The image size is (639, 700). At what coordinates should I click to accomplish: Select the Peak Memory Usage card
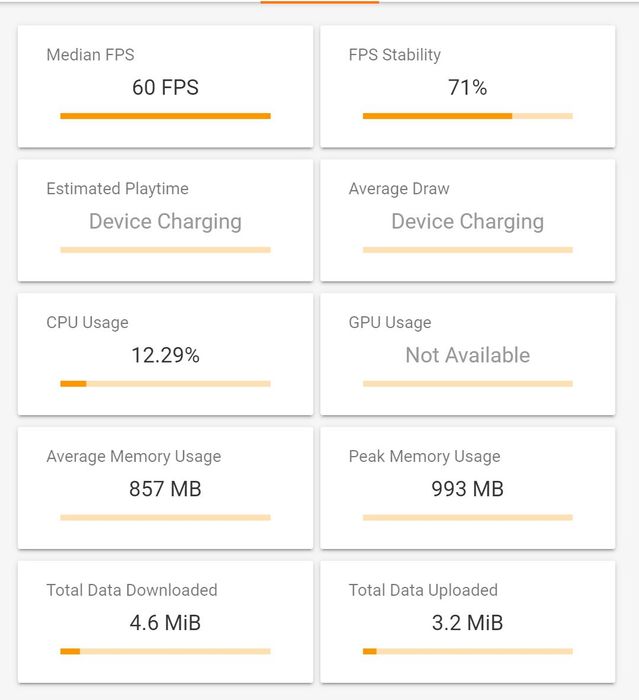pos(468,488)
